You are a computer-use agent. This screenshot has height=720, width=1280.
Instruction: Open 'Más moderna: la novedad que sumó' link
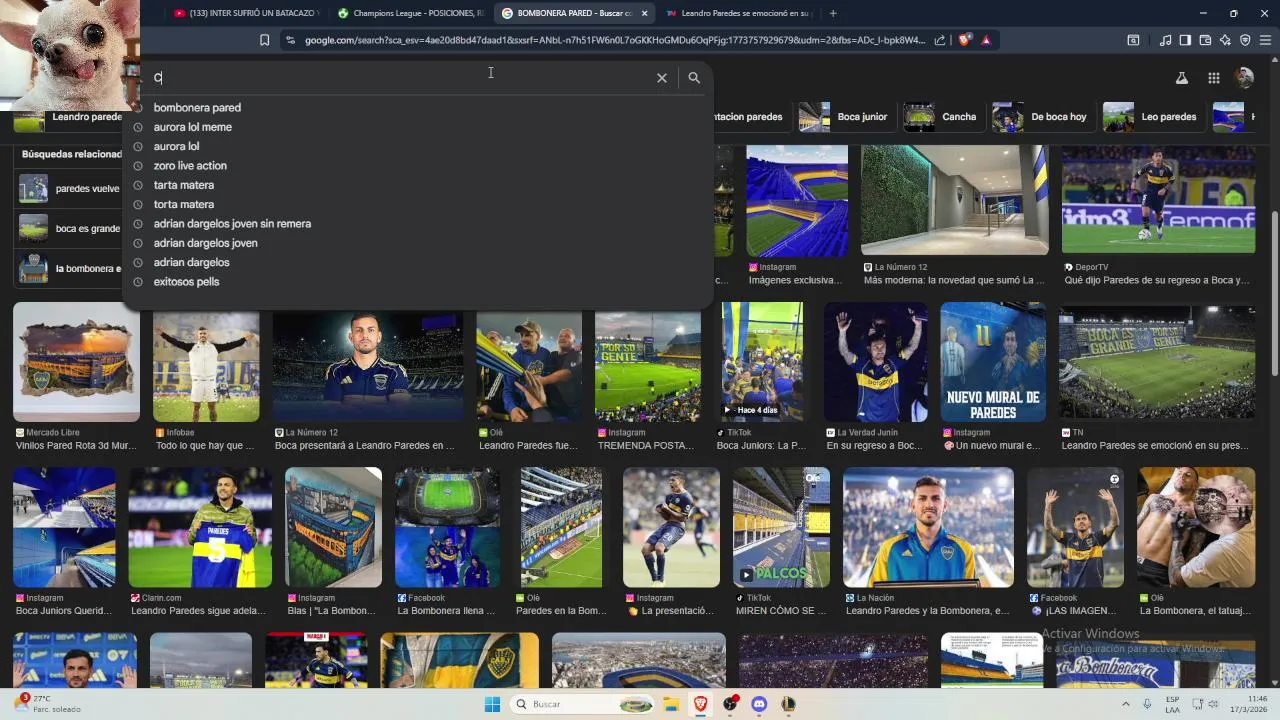954,281
